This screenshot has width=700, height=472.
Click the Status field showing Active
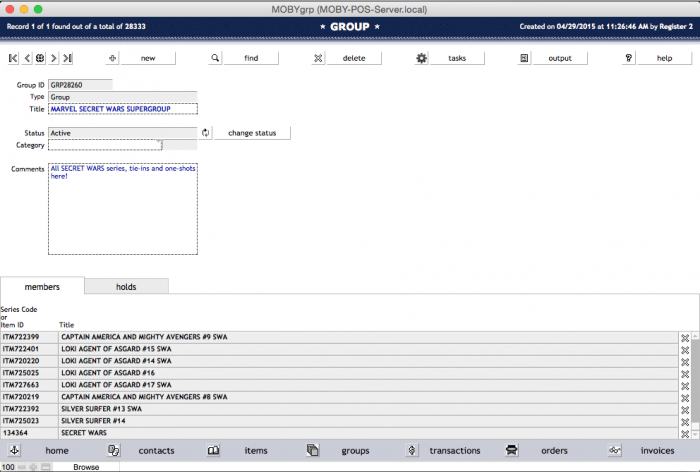[x=123, y=133]
